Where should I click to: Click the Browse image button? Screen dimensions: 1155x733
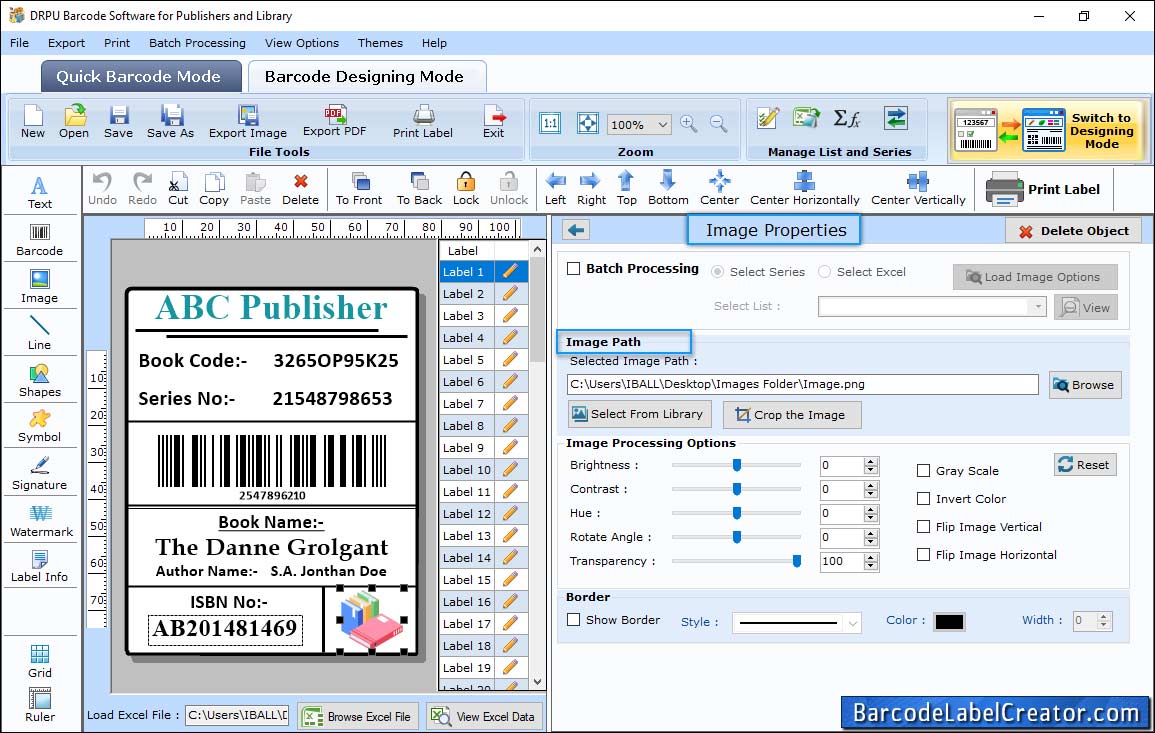coord(1085,385)
